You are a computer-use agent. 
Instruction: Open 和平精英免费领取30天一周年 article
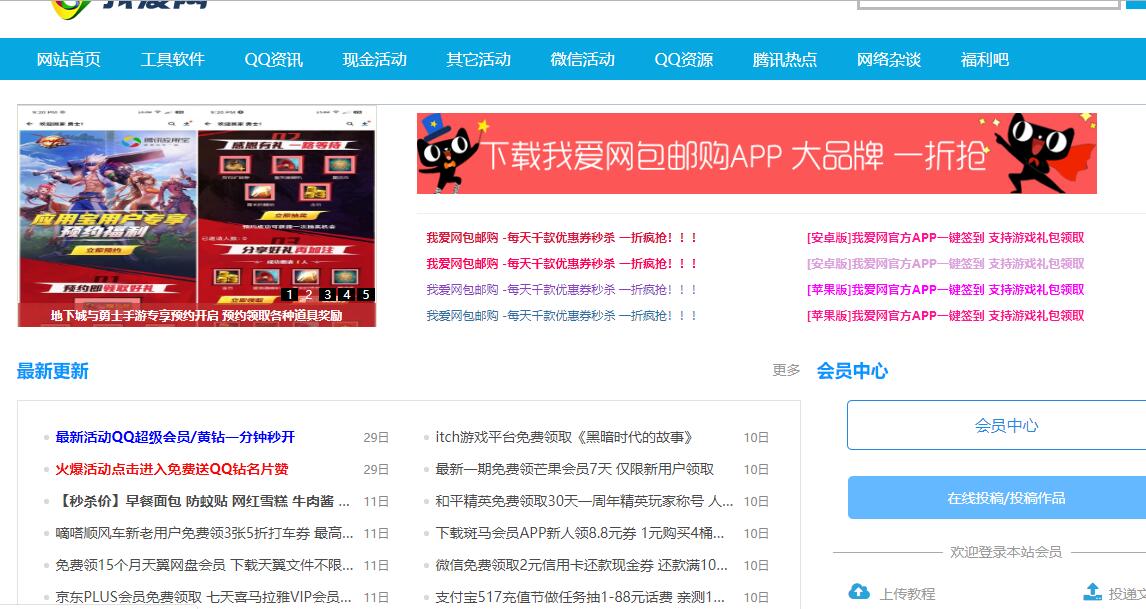[584, 502]
